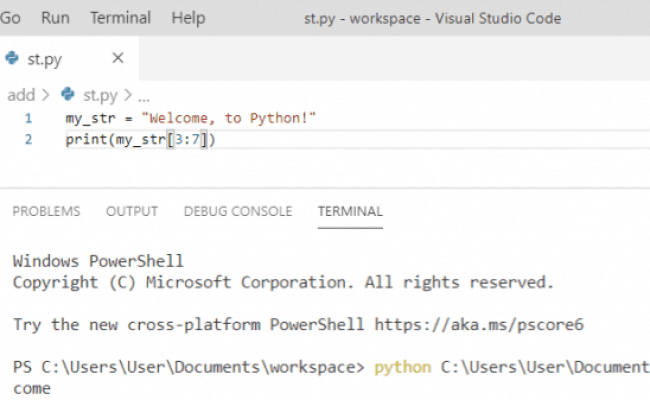This screenshot has width=650, height=400.
Task: Click the 'Windows PowerShell' terminal line
Action: (x=98, y=261)
